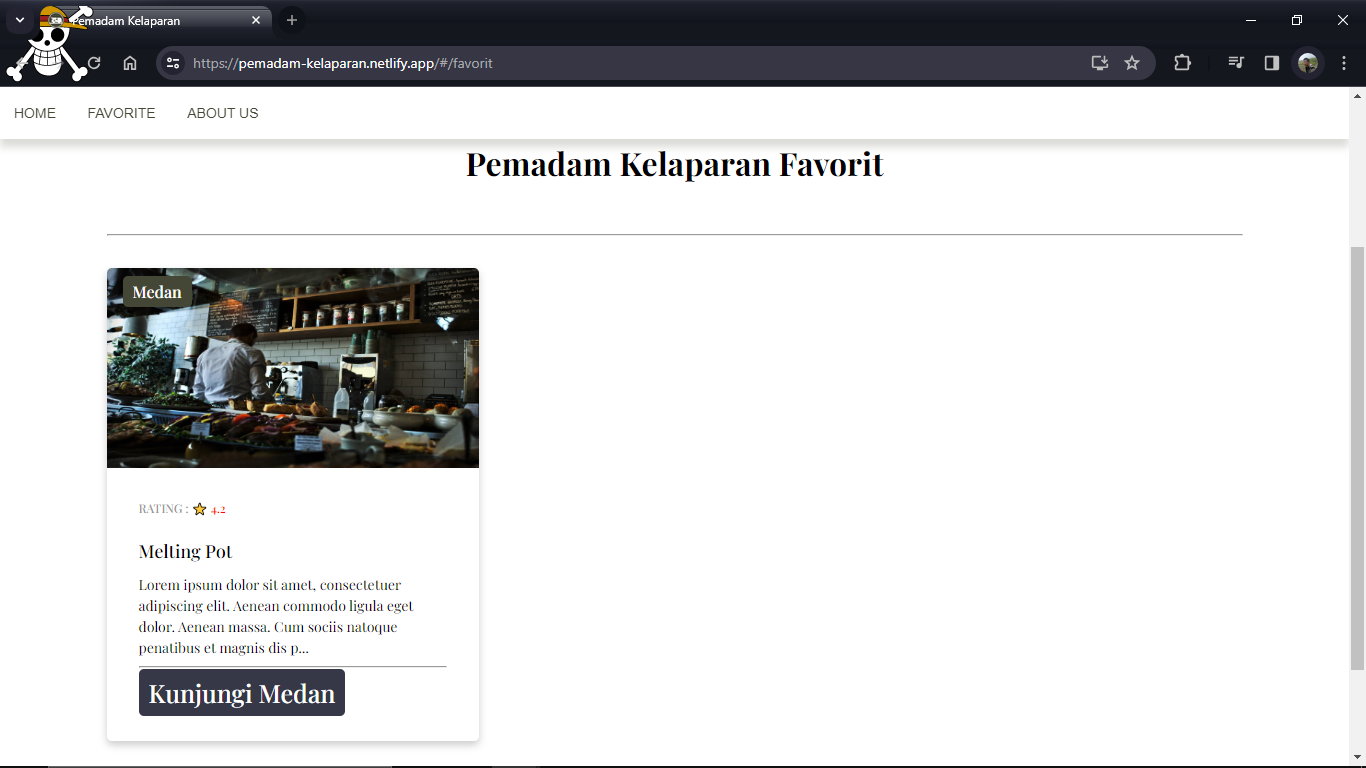Minimize the browser window

[1251, 20]
